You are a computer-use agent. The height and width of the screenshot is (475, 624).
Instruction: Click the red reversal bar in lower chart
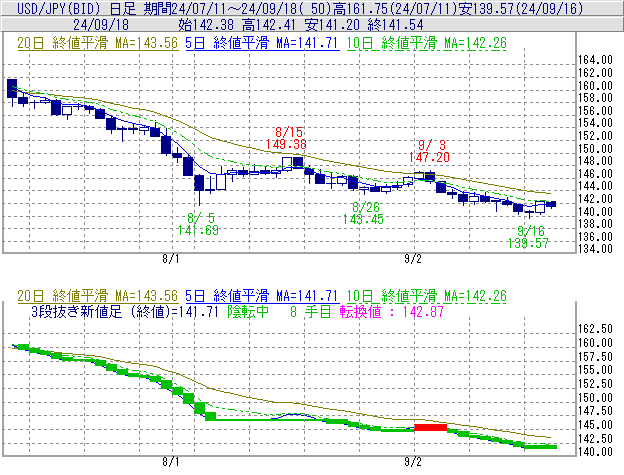click(431, 428)
